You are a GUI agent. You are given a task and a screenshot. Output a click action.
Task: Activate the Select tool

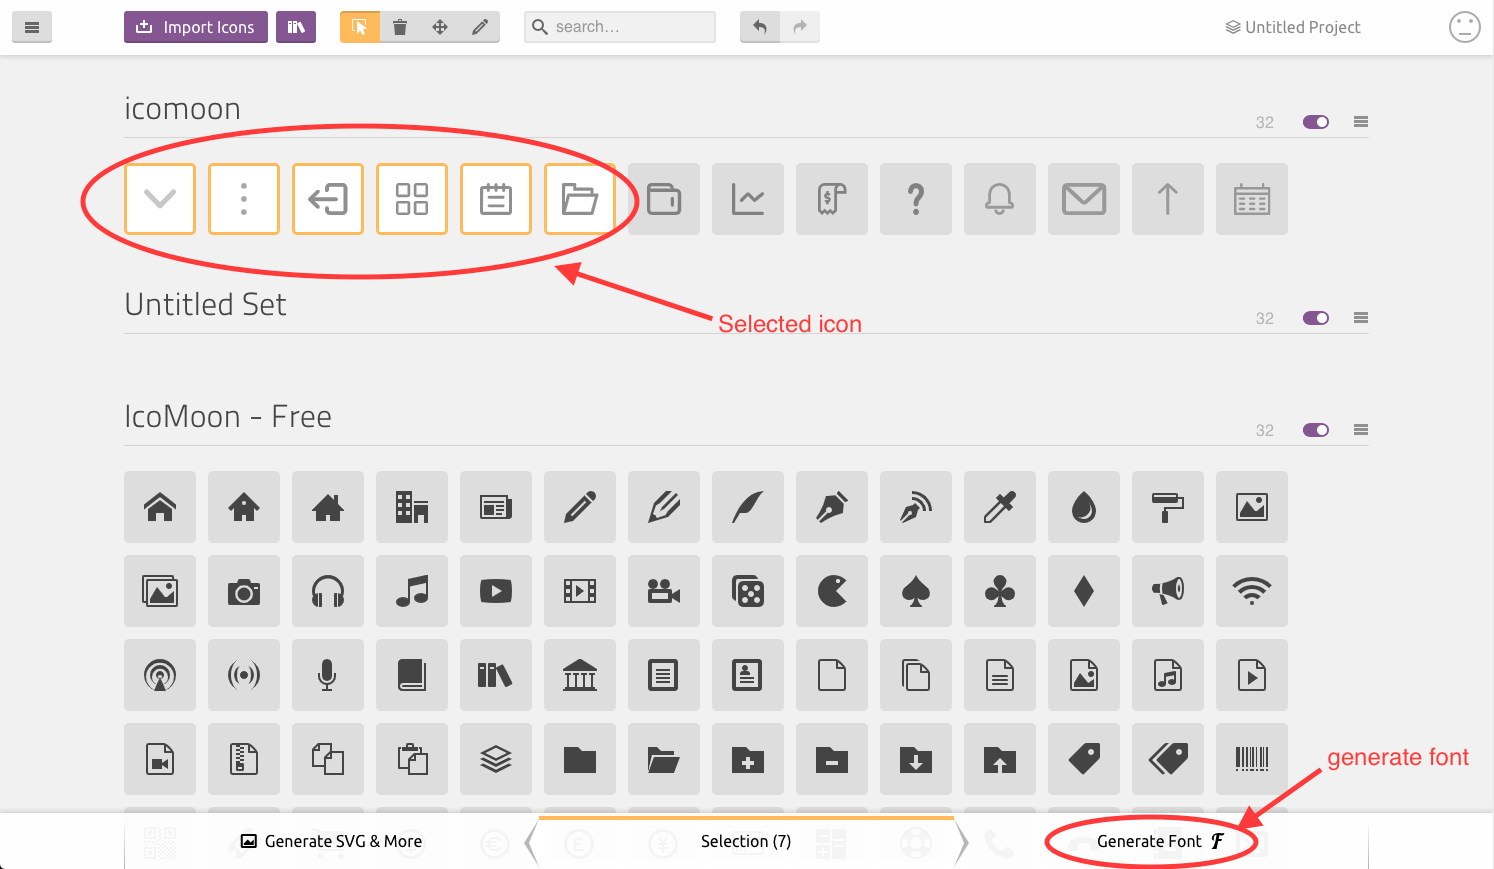click(360, 27)
